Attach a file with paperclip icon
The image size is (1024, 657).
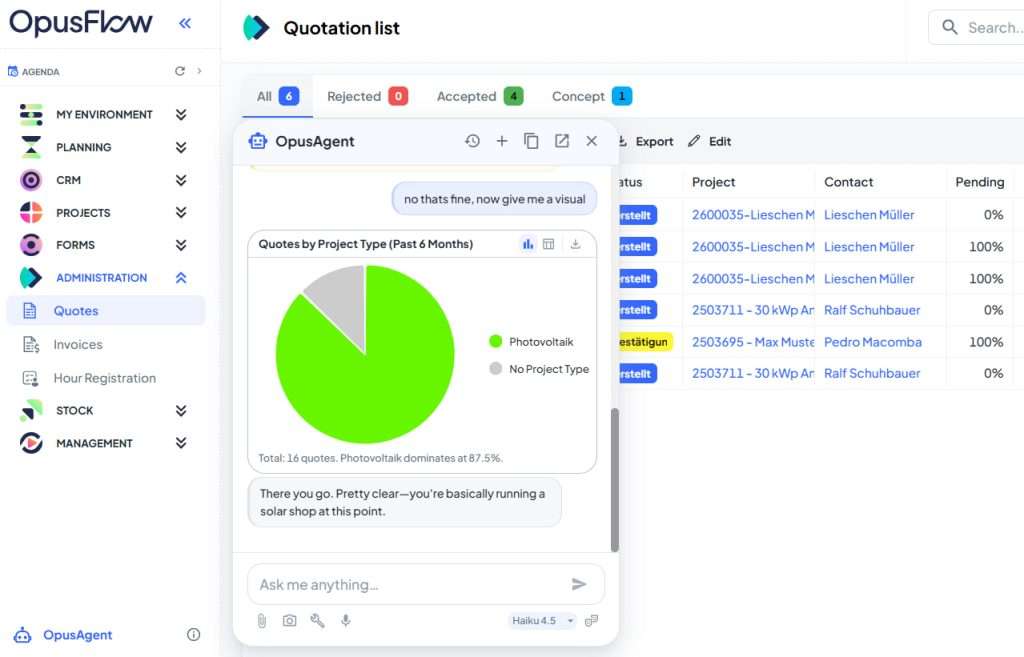tap(262, 620)
